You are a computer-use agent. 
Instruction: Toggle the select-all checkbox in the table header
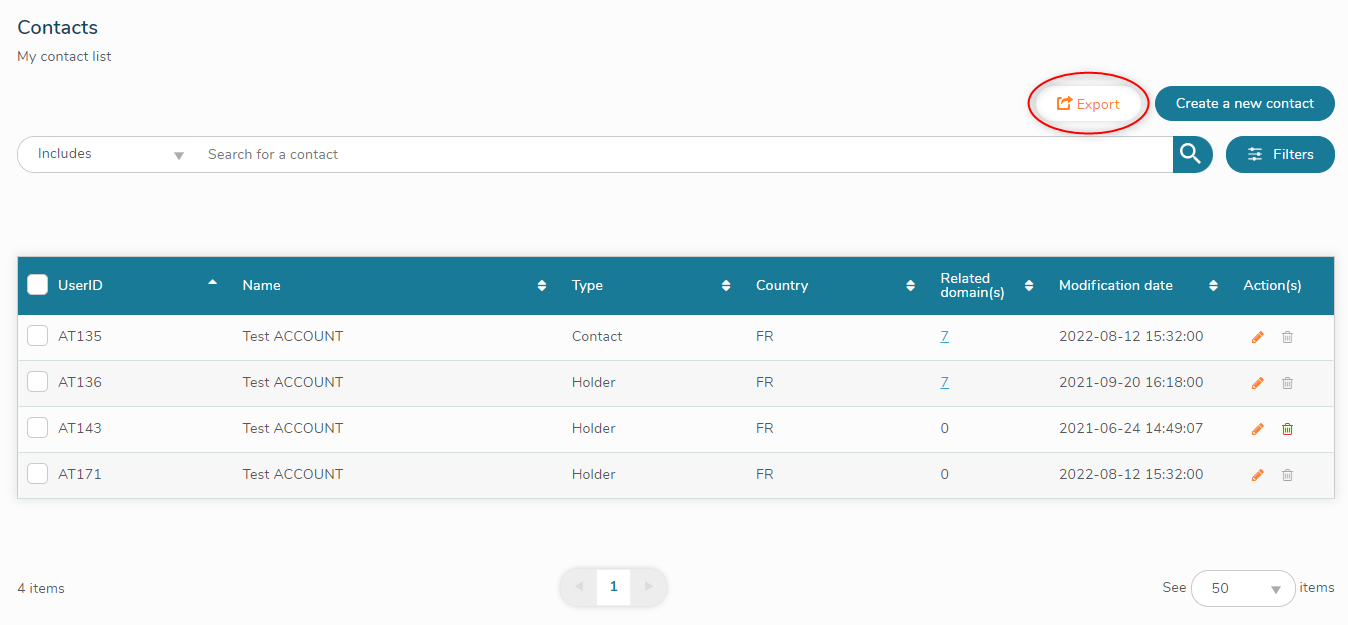[37, 284]
